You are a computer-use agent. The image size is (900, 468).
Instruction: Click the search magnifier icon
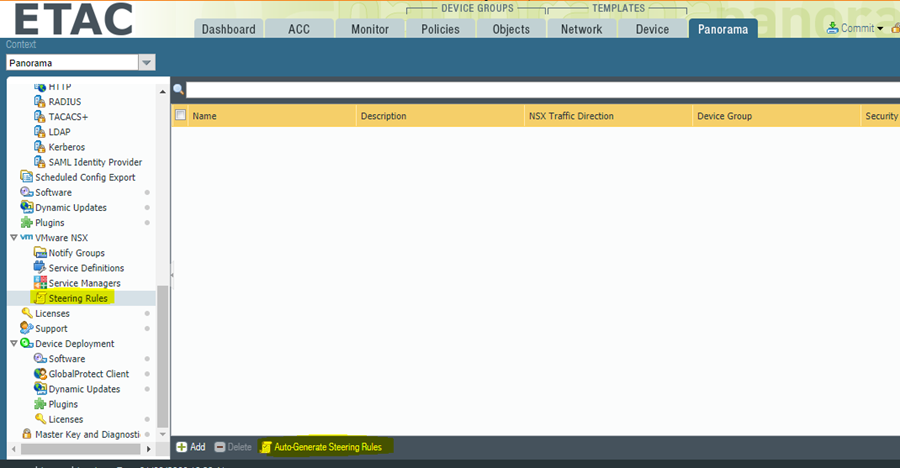click(x=179, y=89)
